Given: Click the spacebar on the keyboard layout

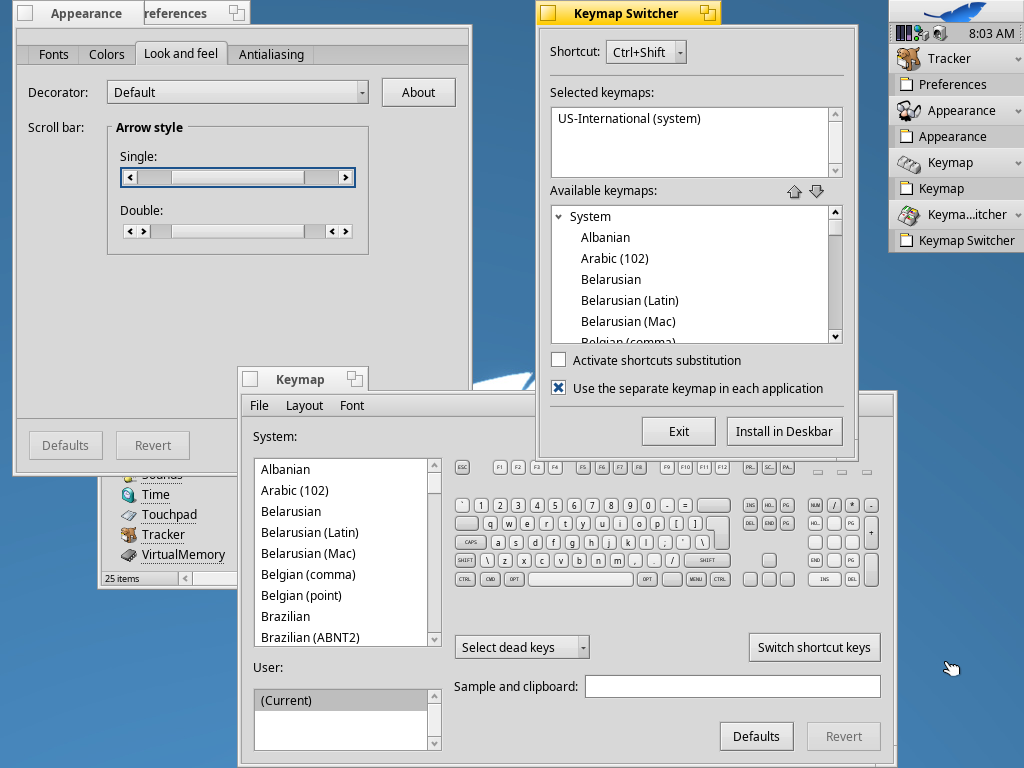Looking at the screenshot, I should (580, 579).
